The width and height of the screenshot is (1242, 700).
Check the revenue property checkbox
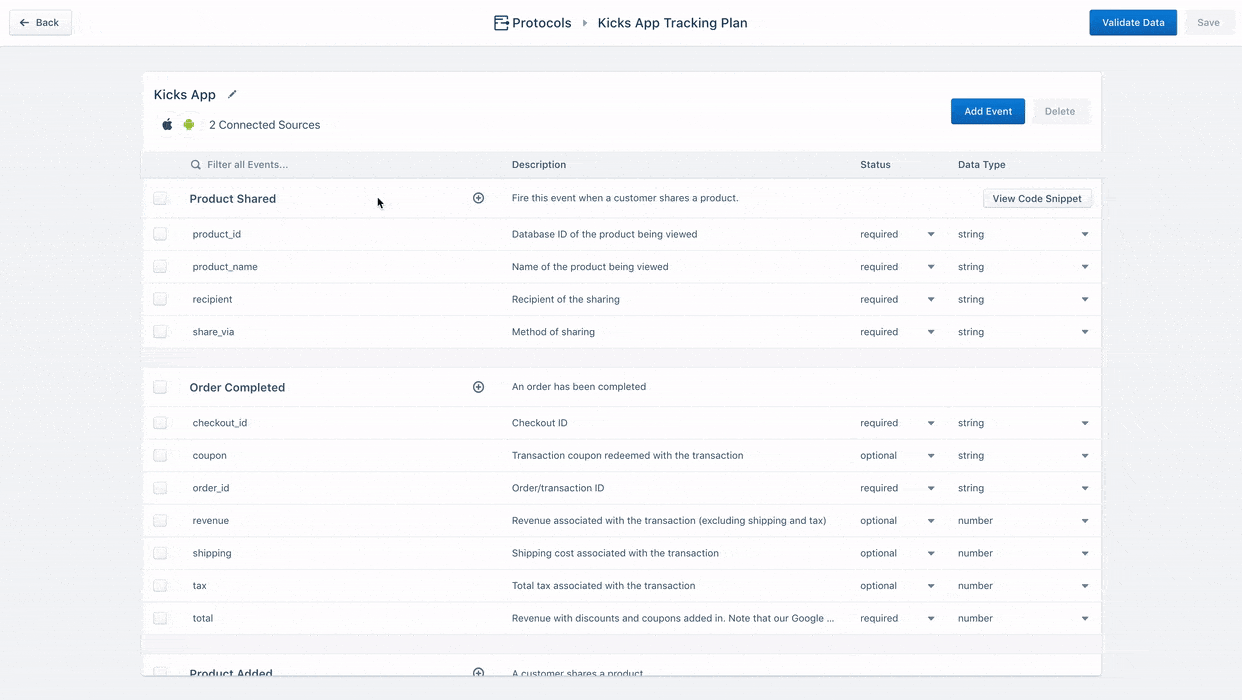pos(160,520)
